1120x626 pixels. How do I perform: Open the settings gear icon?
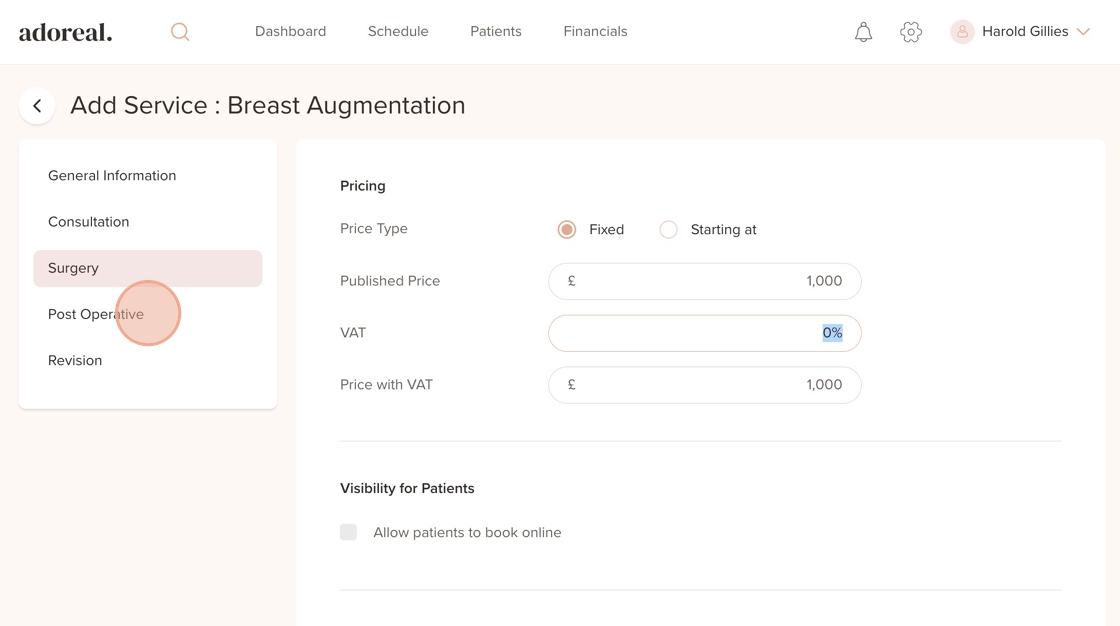tap(910, 32)
